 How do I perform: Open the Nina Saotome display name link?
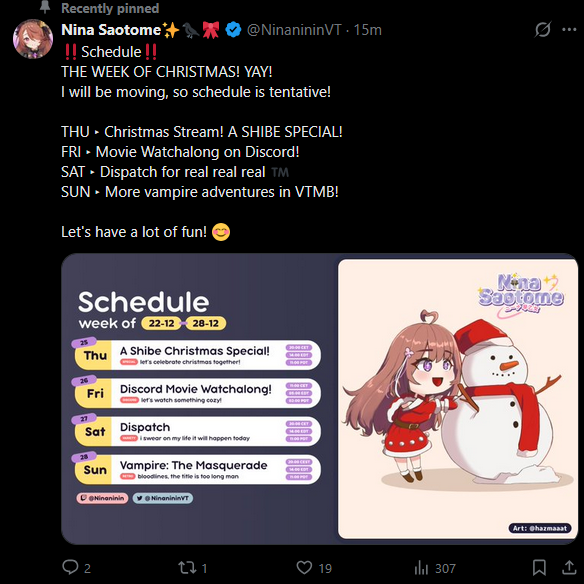pos(111,30)
